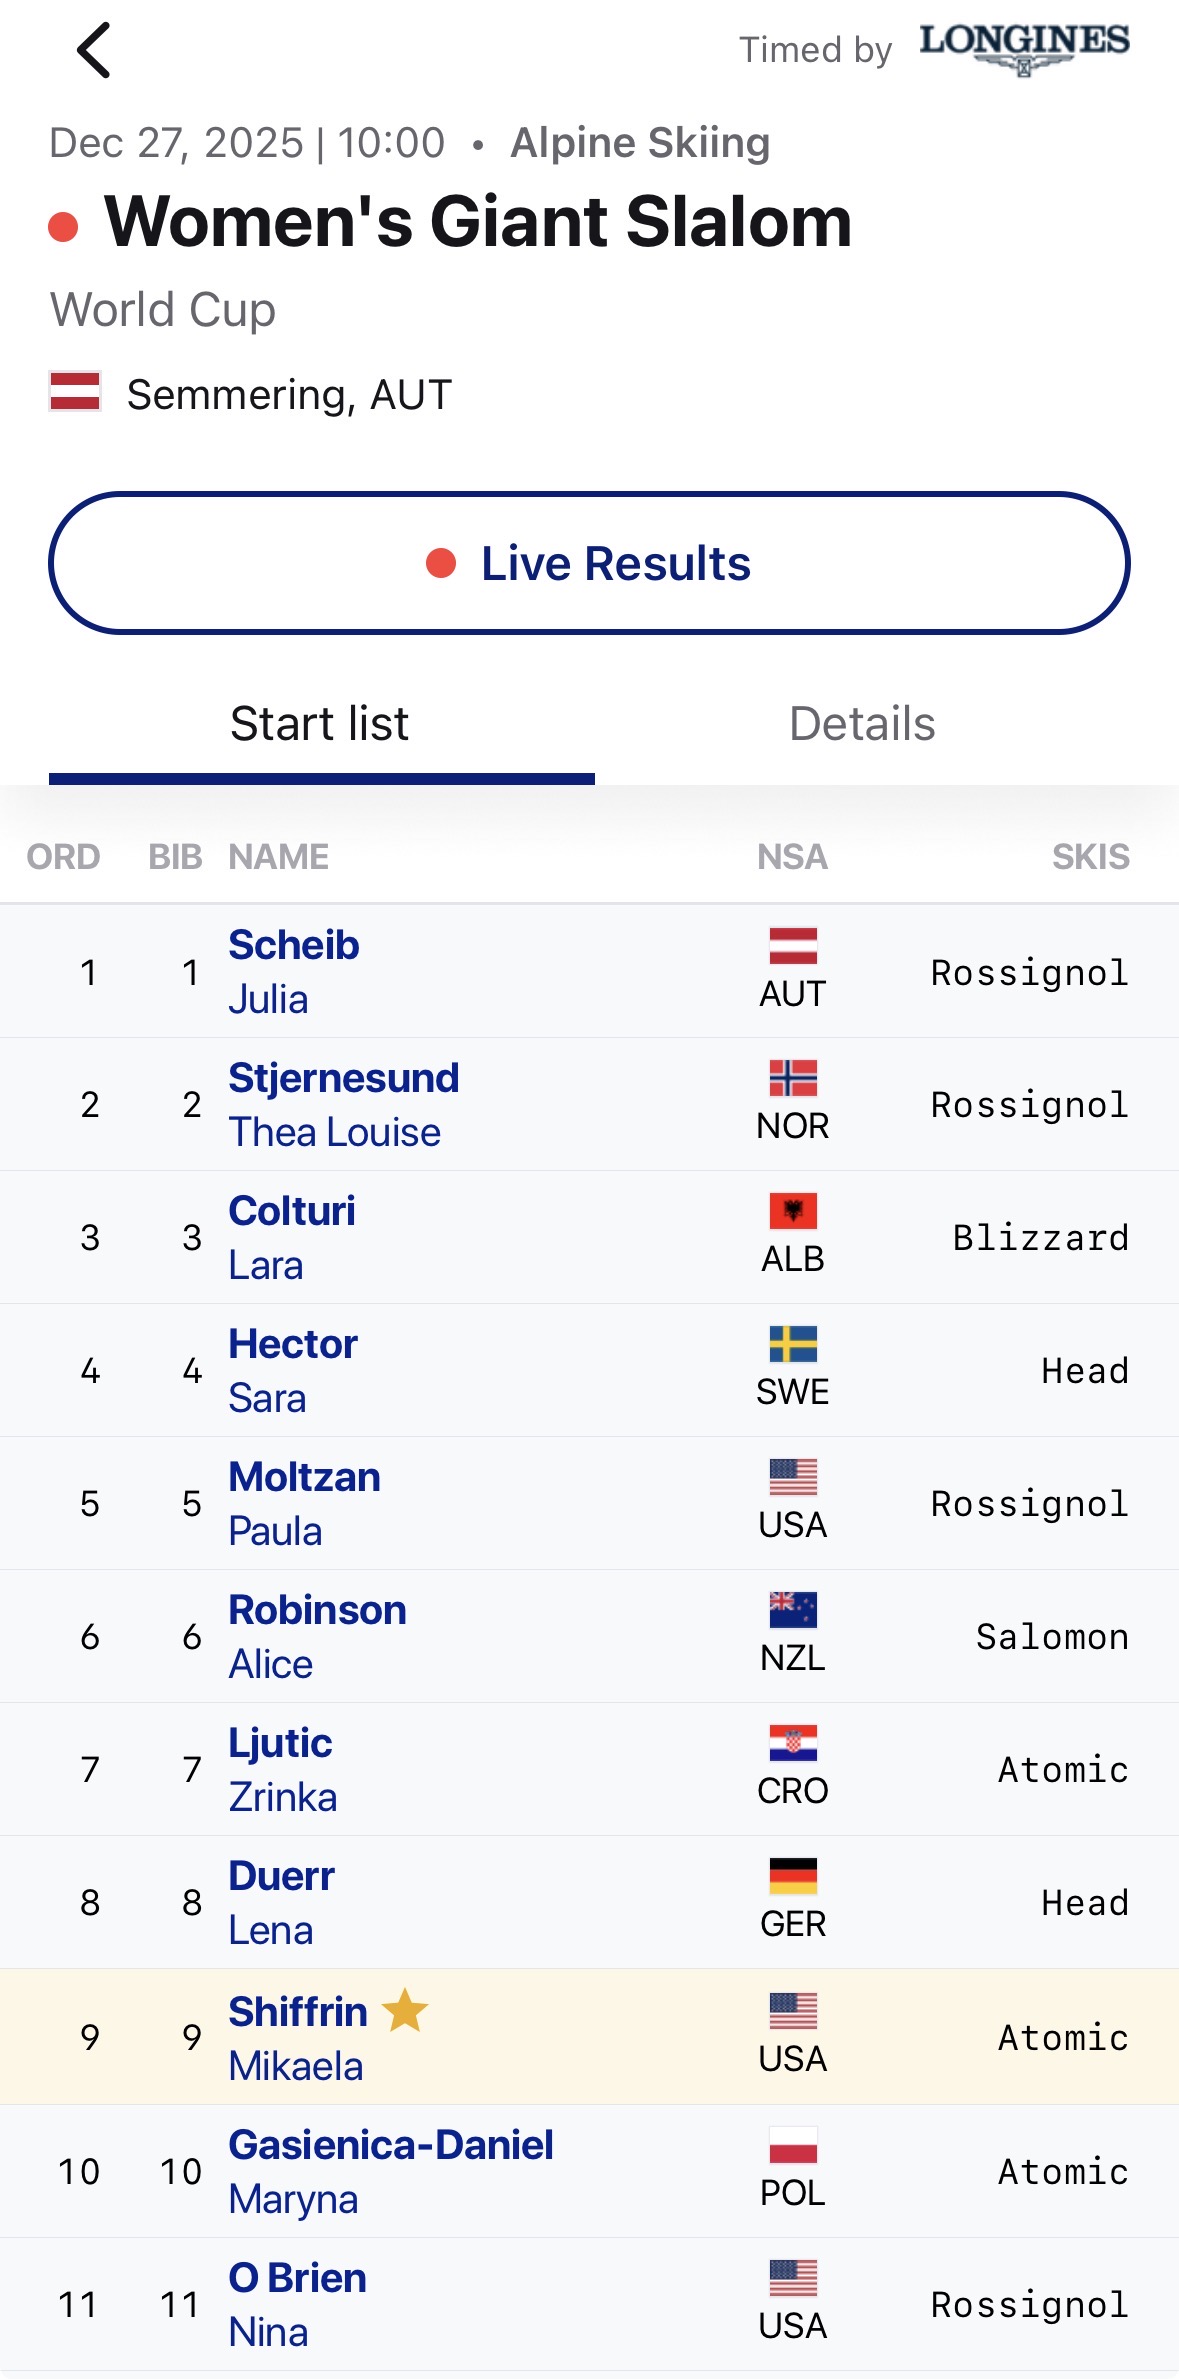
Task: Tap the back arrow icon
Action: pyautogui.click(x=94, y=50)
